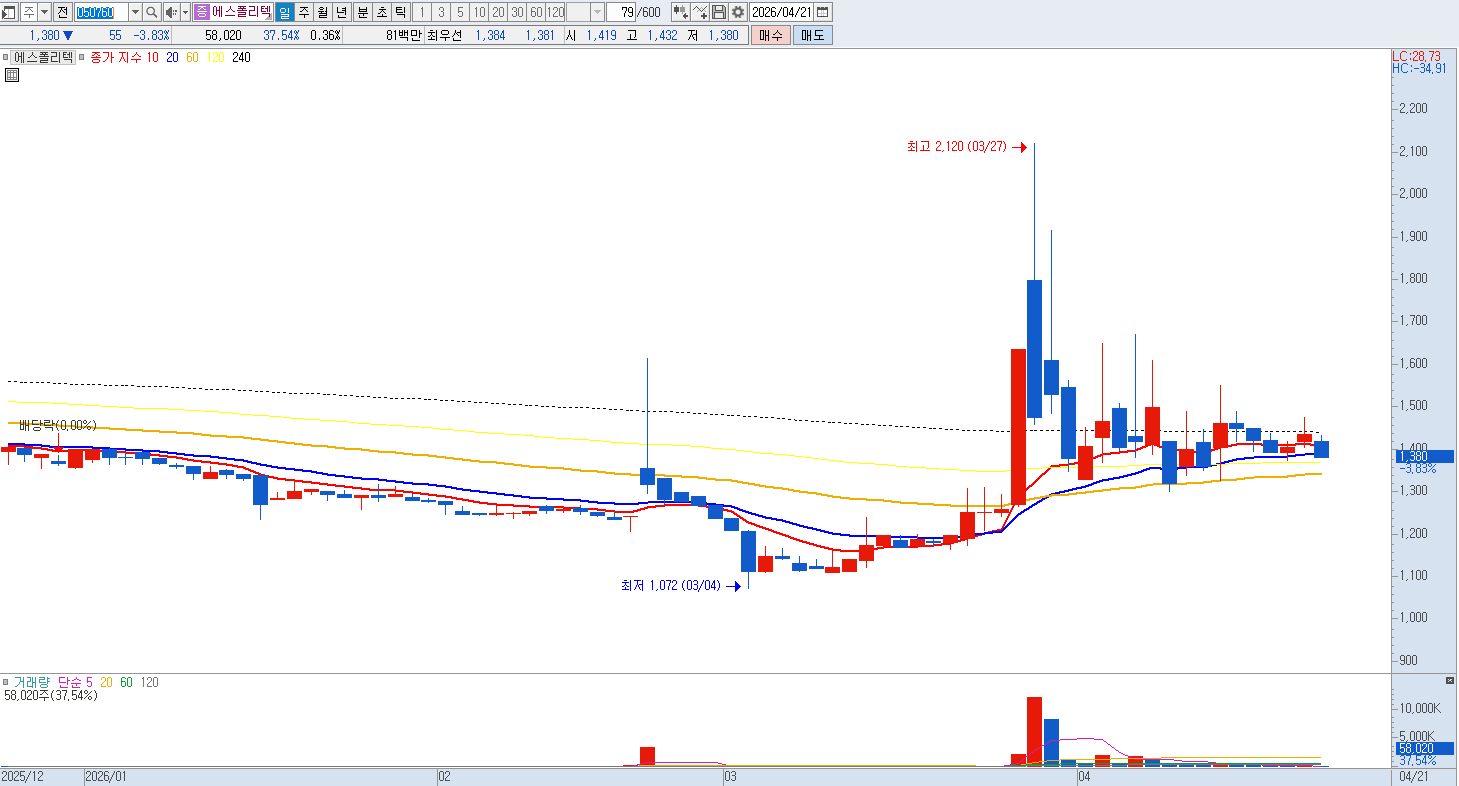Viewport: 1459px width, 786px height.
Task: Click the 매수 (buy) button
Action: (770, 35)
